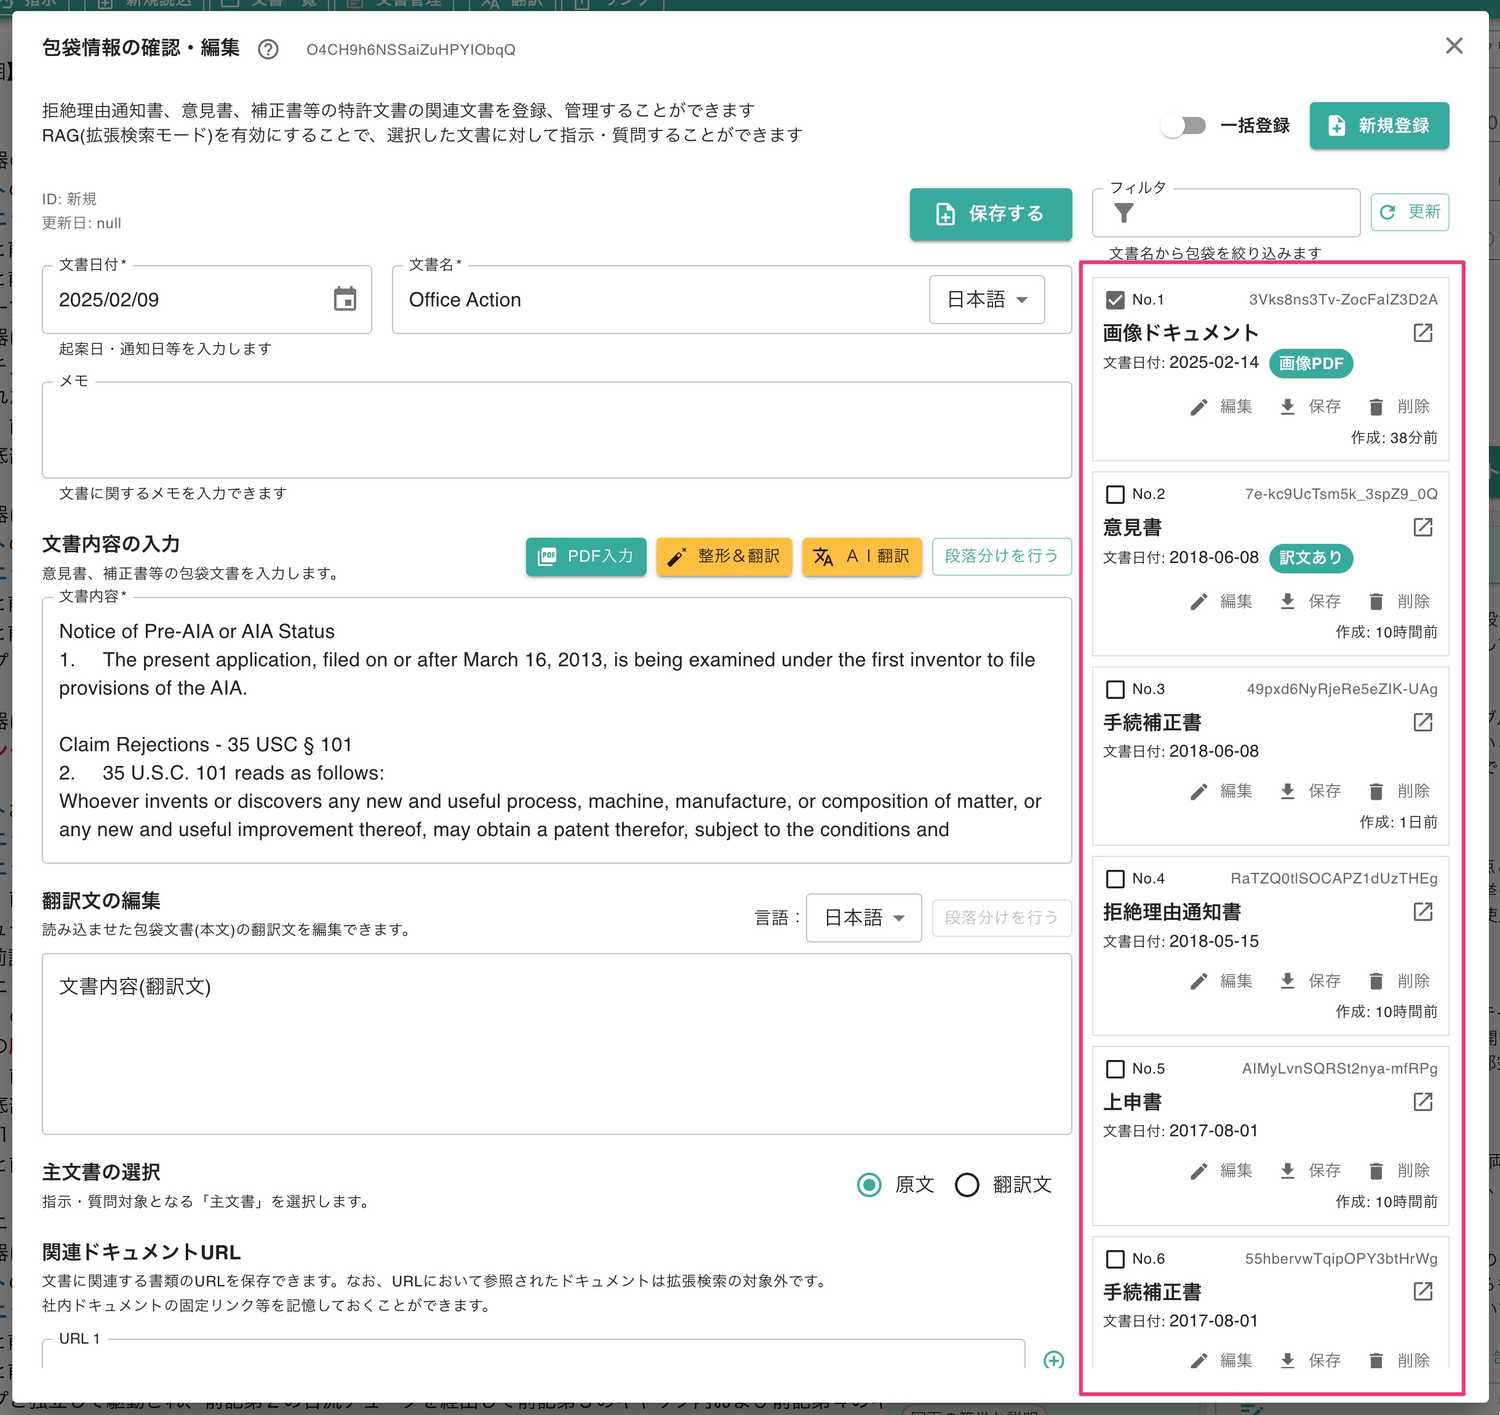1500x1415 pixels.
Task: Click 編集 pencil for 上申書
Action: pos(1221,1171)
